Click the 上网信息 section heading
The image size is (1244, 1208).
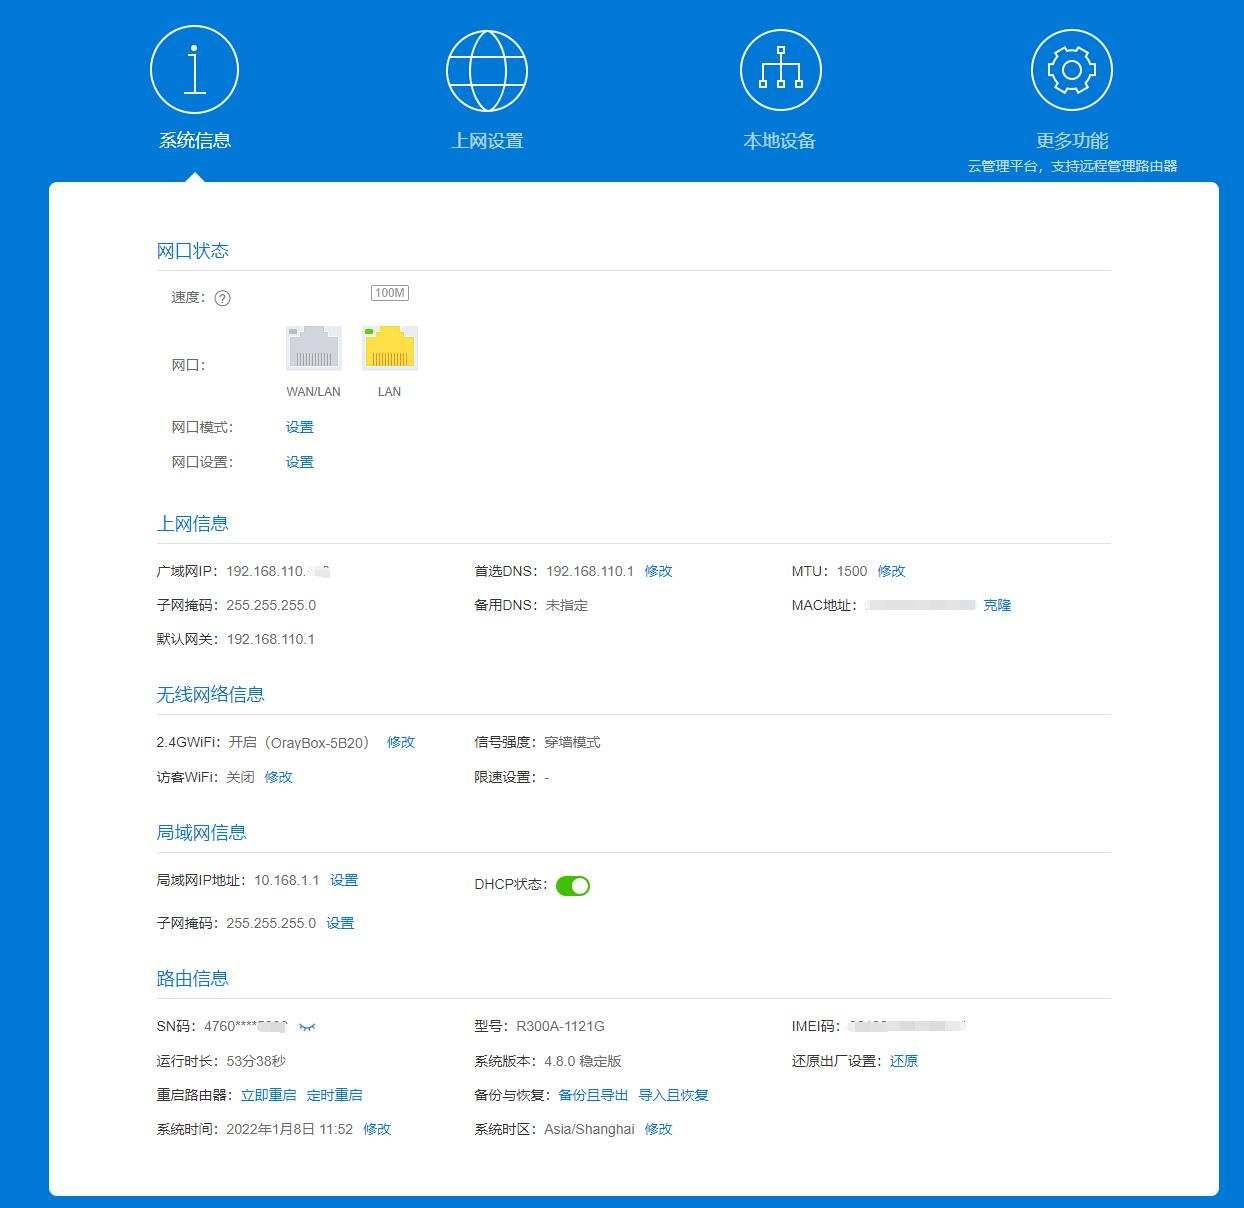(192, 524)
